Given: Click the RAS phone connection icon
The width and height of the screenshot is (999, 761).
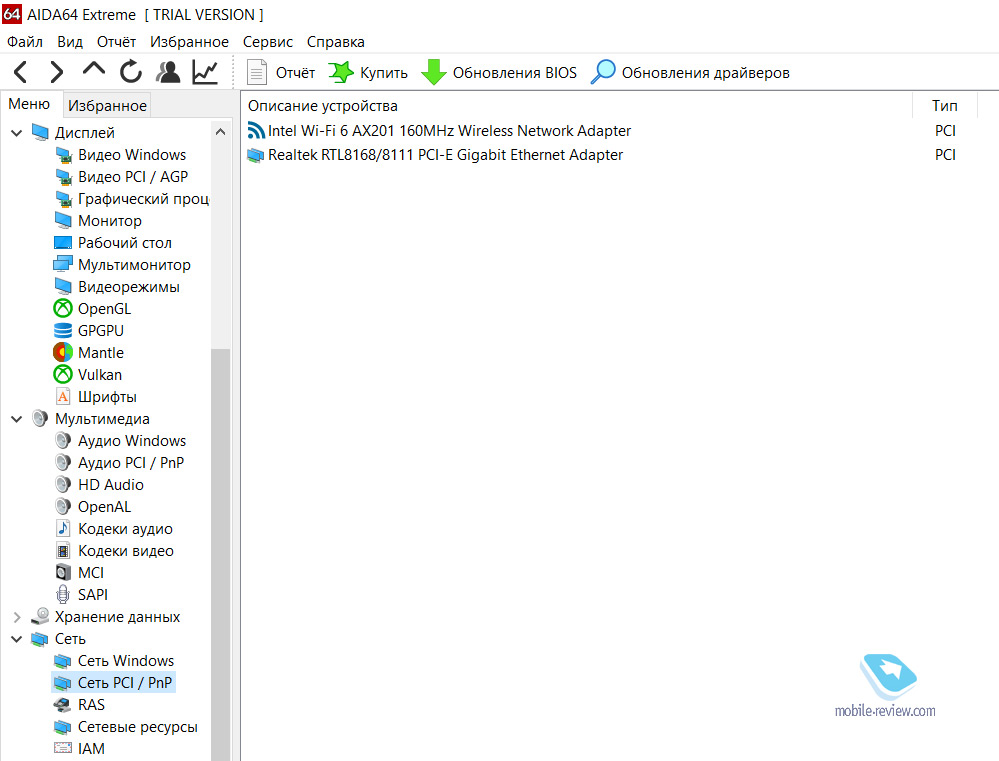Looking at the screenshot, I should click(63, 705).
